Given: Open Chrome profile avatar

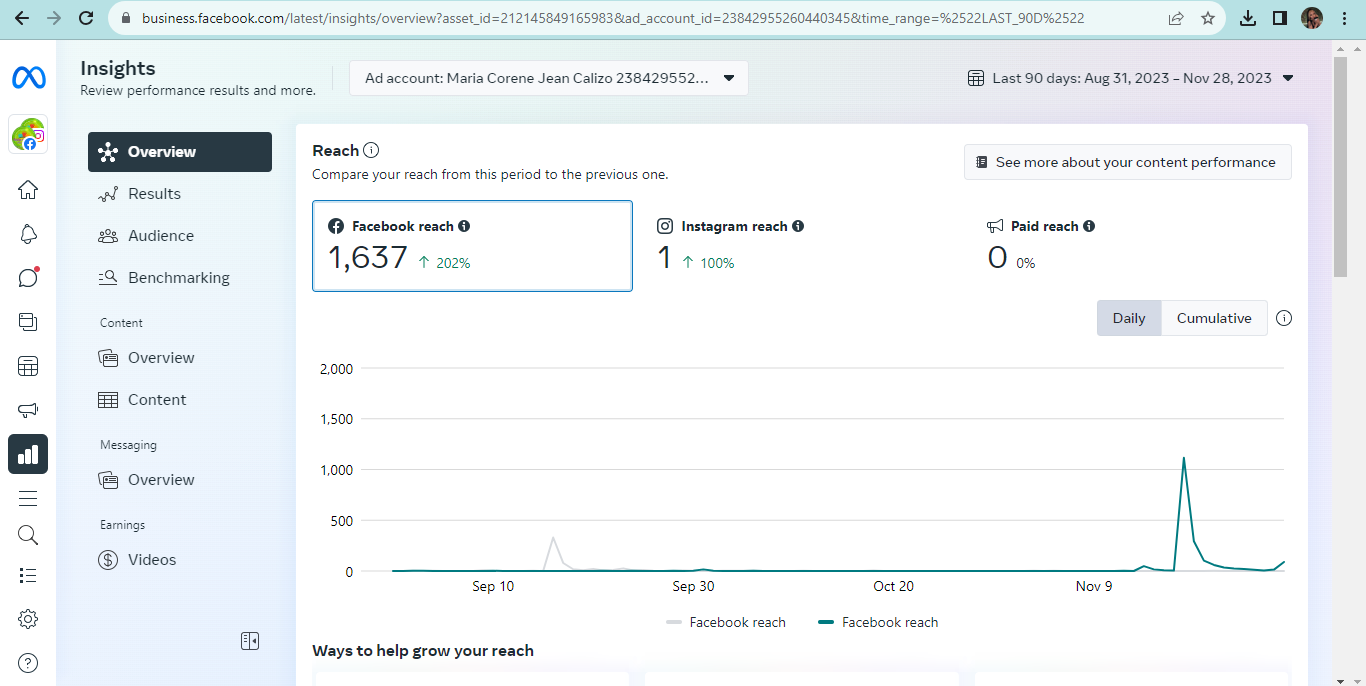Looking at the screenshot, I should click(1312, 18).
